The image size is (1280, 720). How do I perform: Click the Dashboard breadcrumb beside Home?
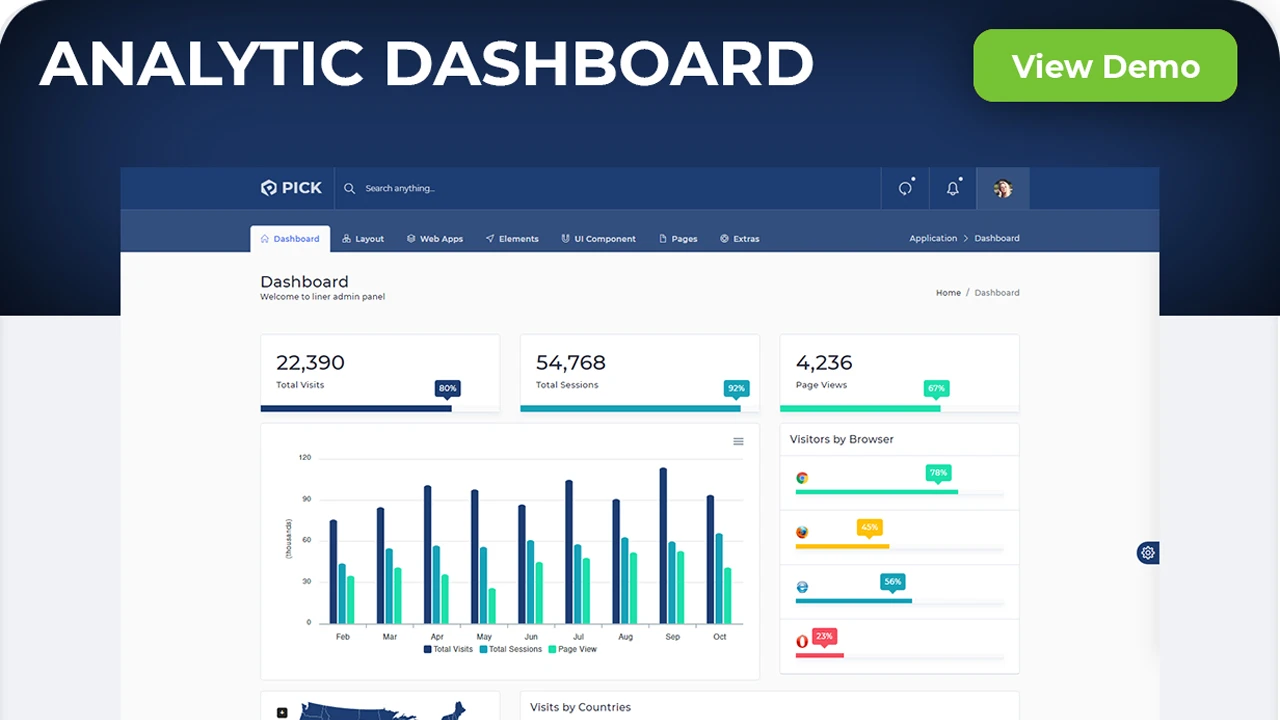tap(997, 293)
